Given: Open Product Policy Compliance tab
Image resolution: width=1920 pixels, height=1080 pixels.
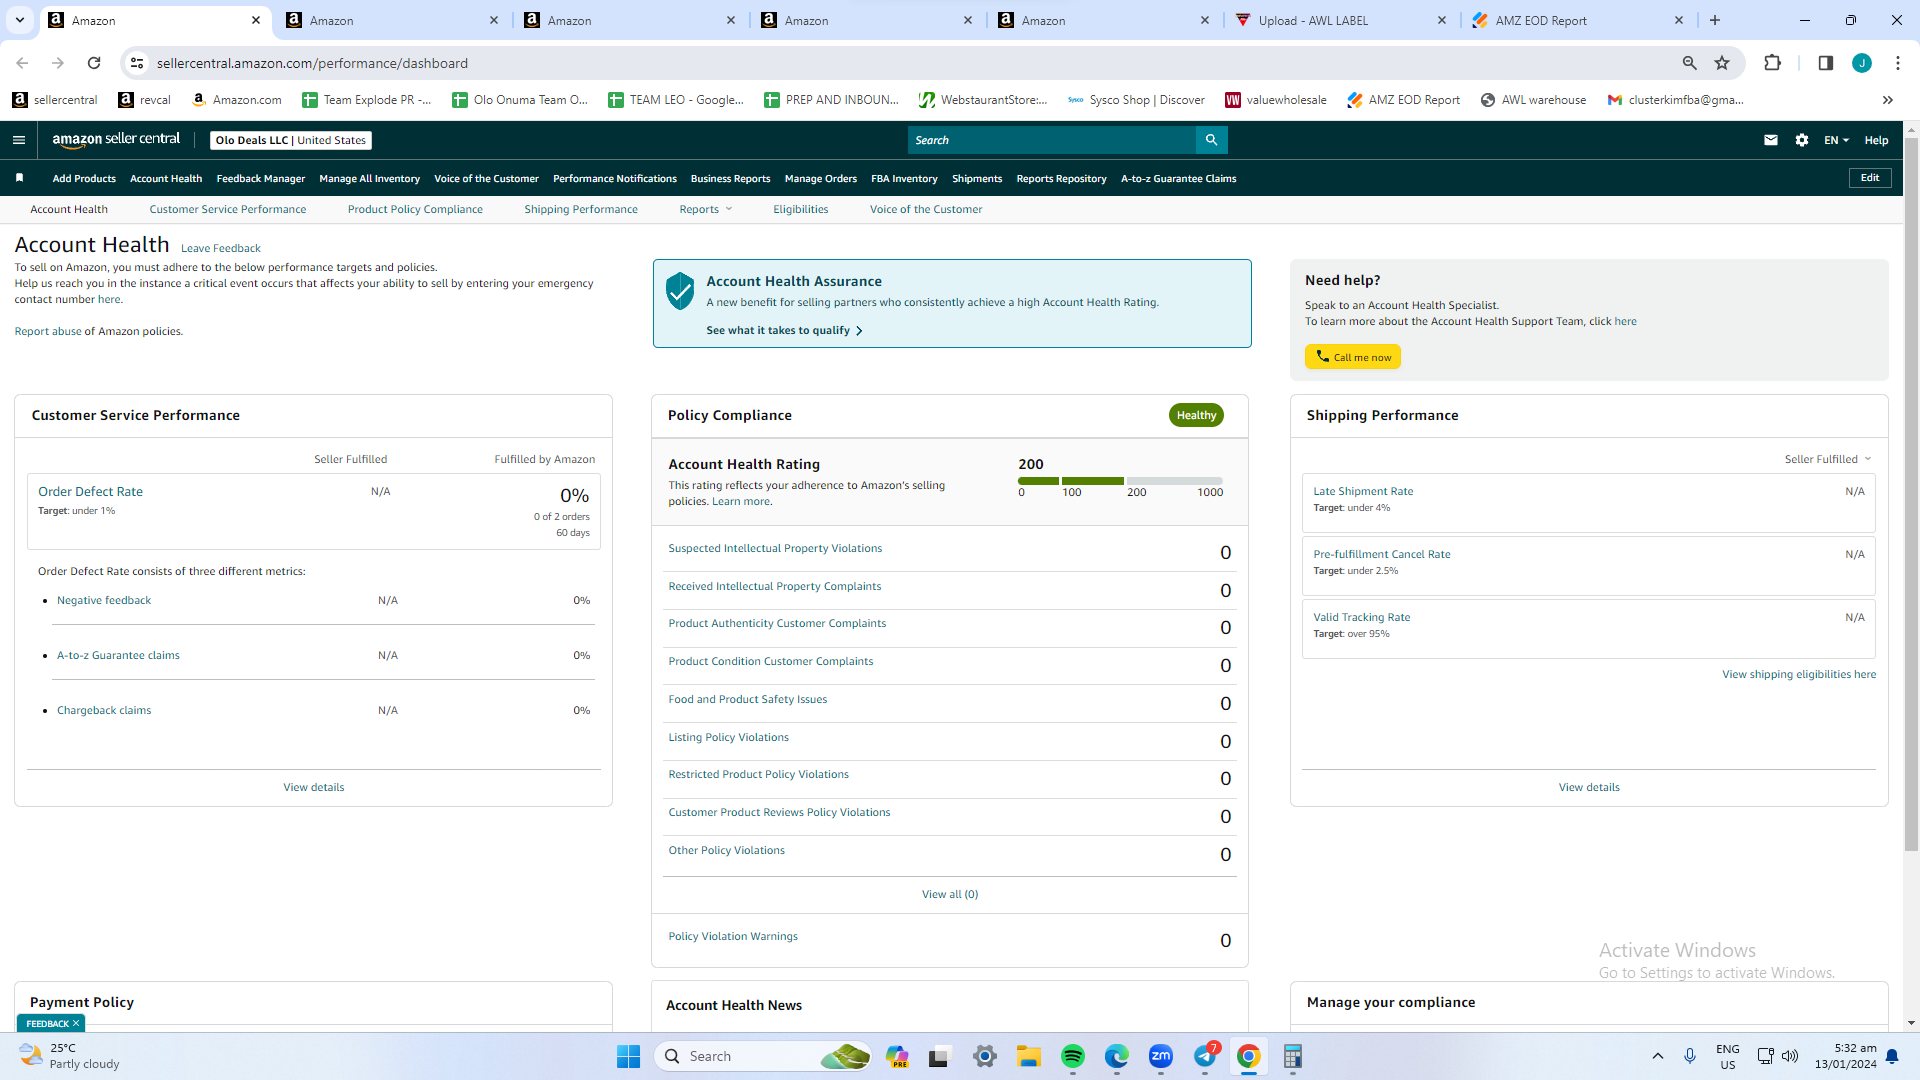Looking at the screenshot, I should (415, 209).
